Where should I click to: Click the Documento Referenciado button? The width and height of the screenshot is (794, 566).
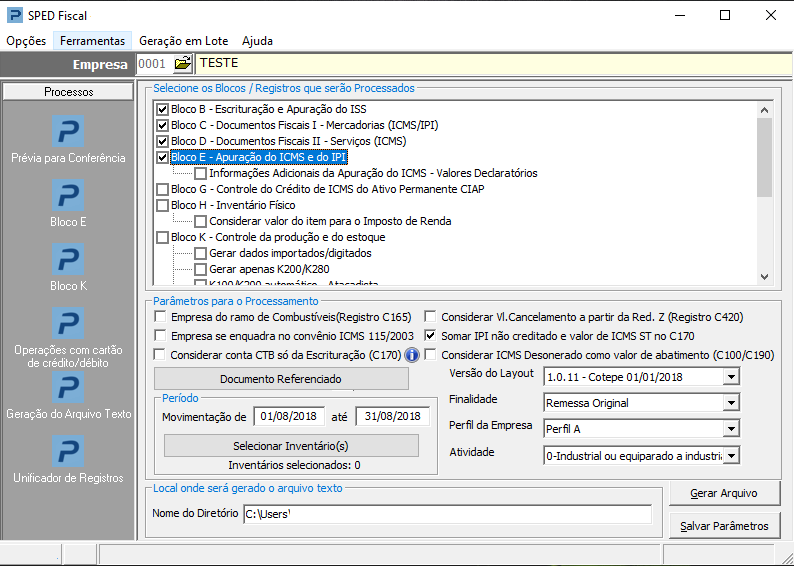[x=281, y=379]
